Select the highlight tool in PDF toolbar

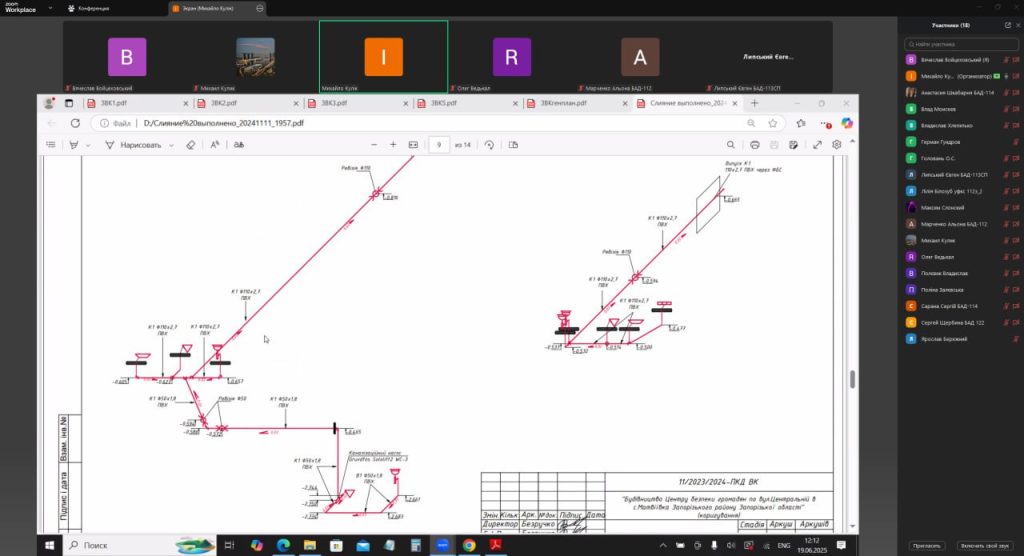point(74,144)
